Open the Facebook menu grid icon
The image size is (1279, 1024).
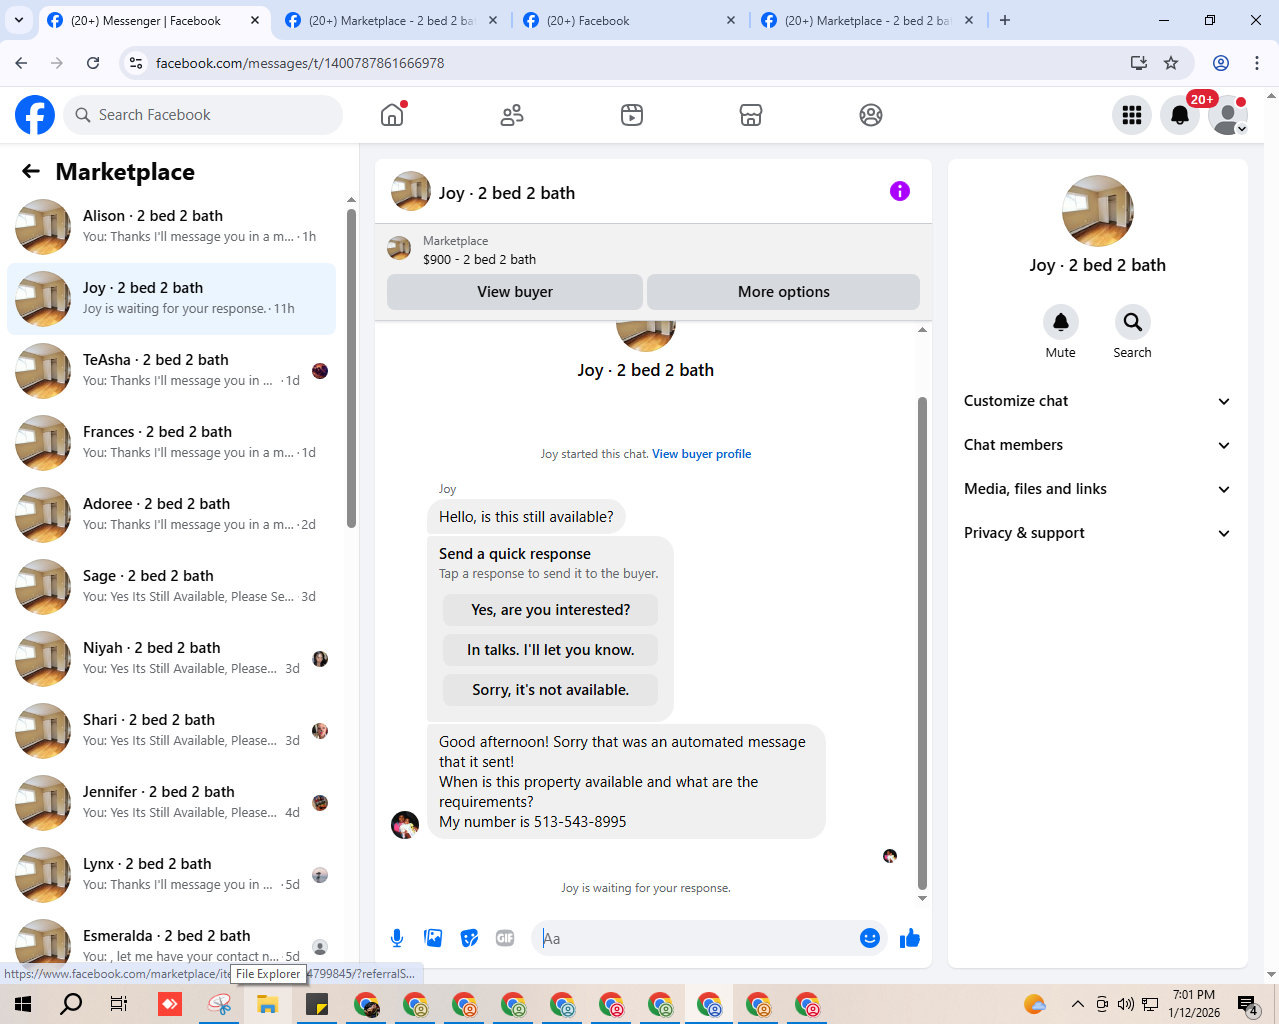1132,115
